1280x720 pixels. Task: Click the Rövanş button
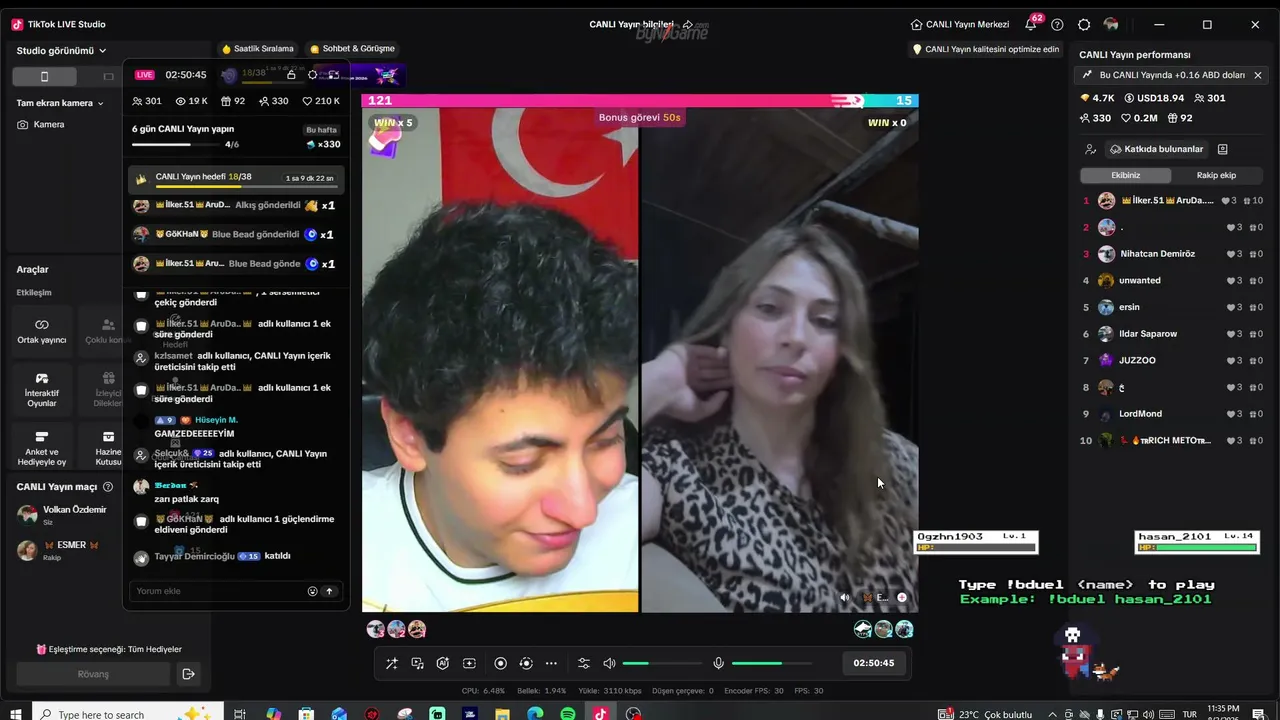tap(93, 674)
